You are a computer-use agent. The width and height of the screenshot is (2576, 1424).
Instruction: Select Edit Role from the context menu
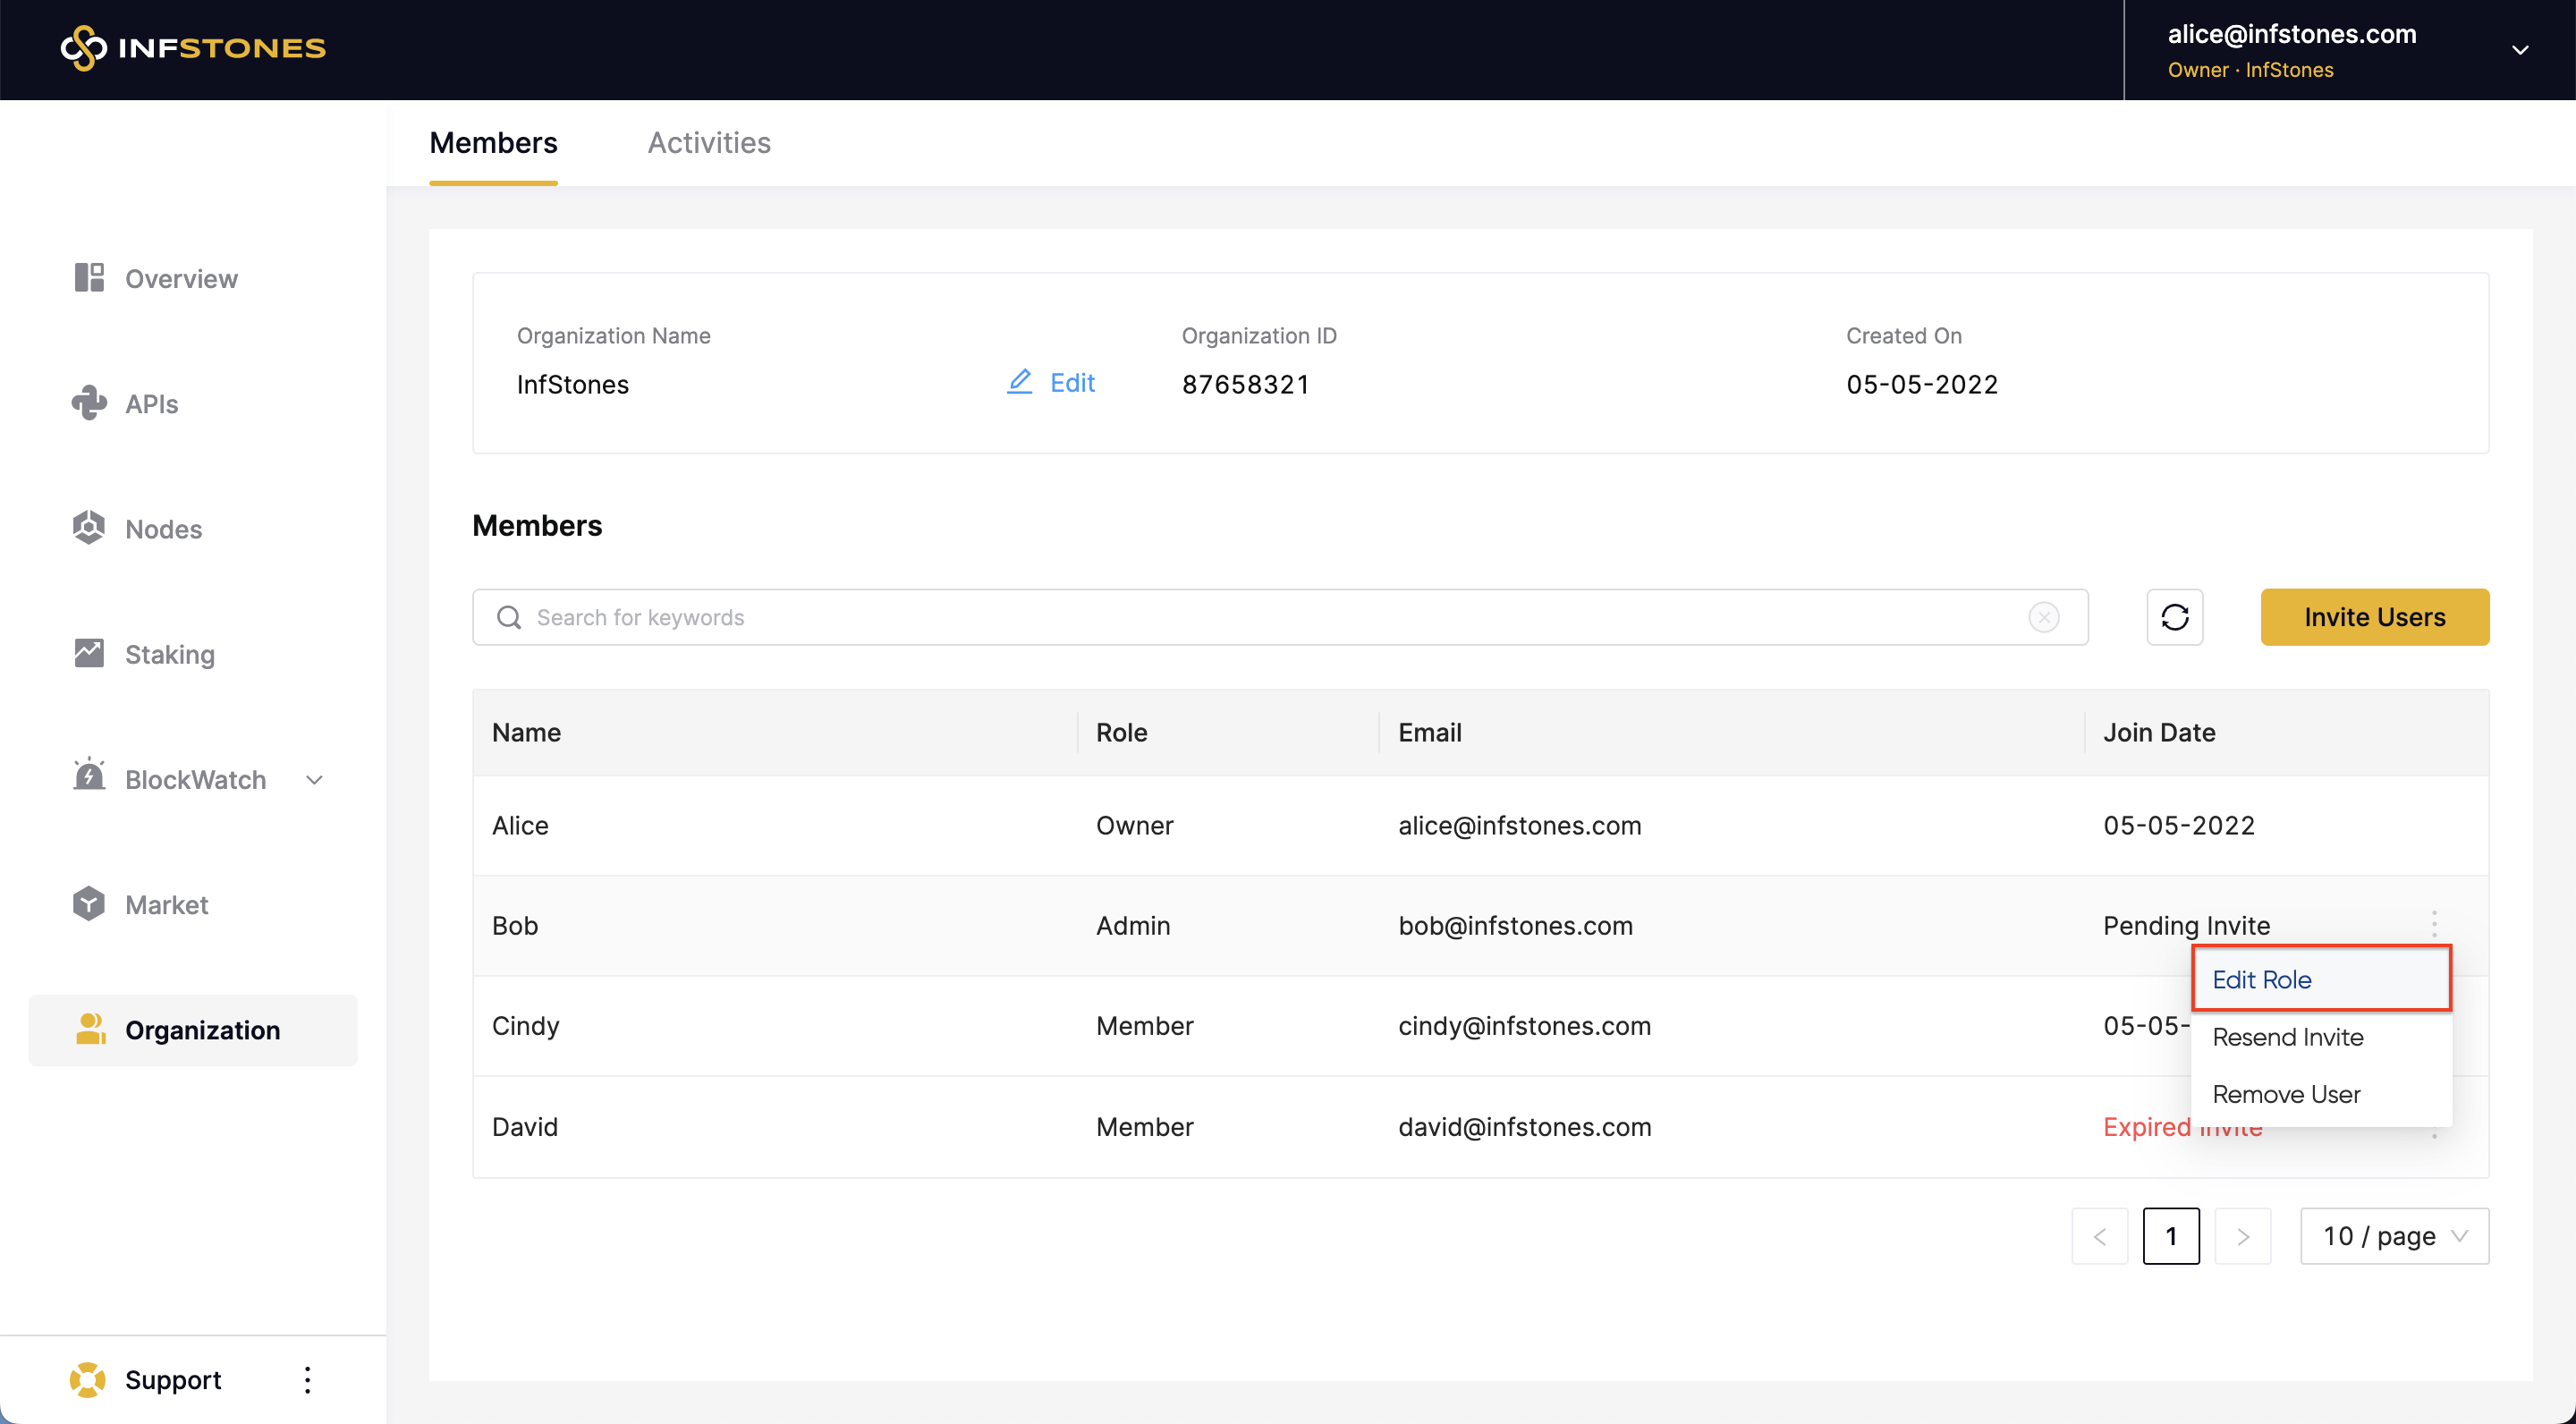point(2261,979)
